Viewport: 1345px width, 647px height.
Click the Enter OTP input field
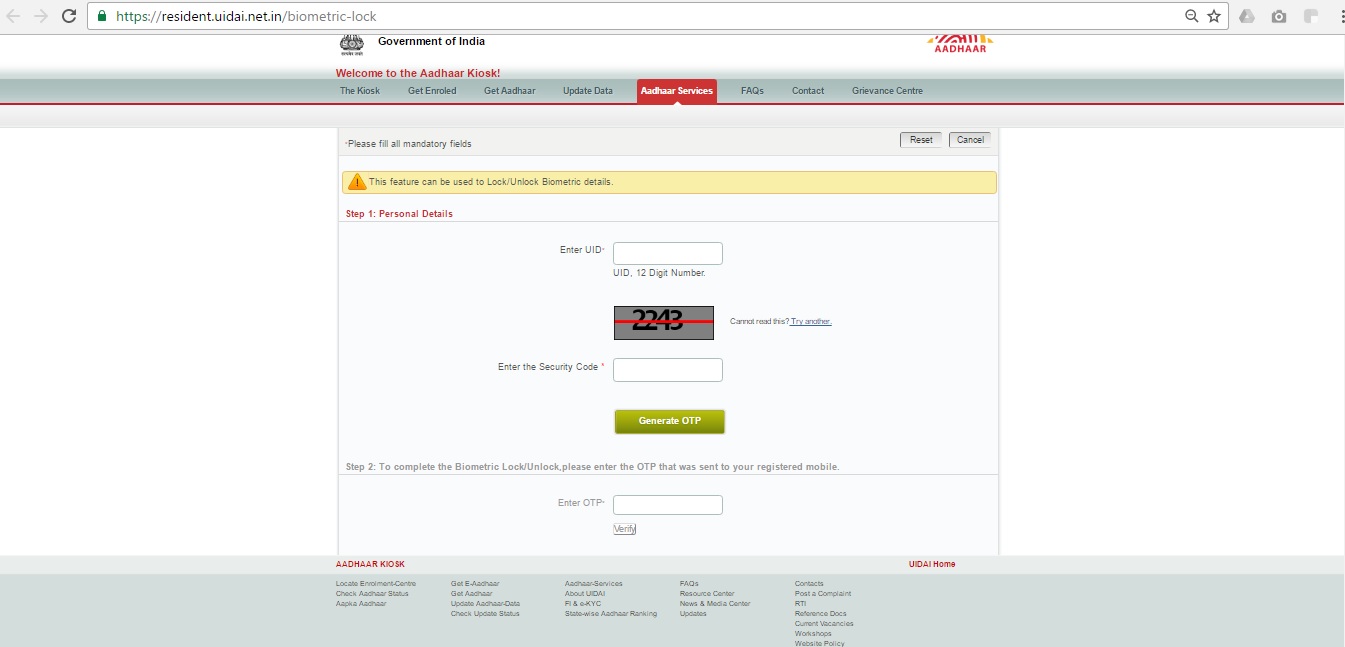pyautogui.click(x=668, y=505)
